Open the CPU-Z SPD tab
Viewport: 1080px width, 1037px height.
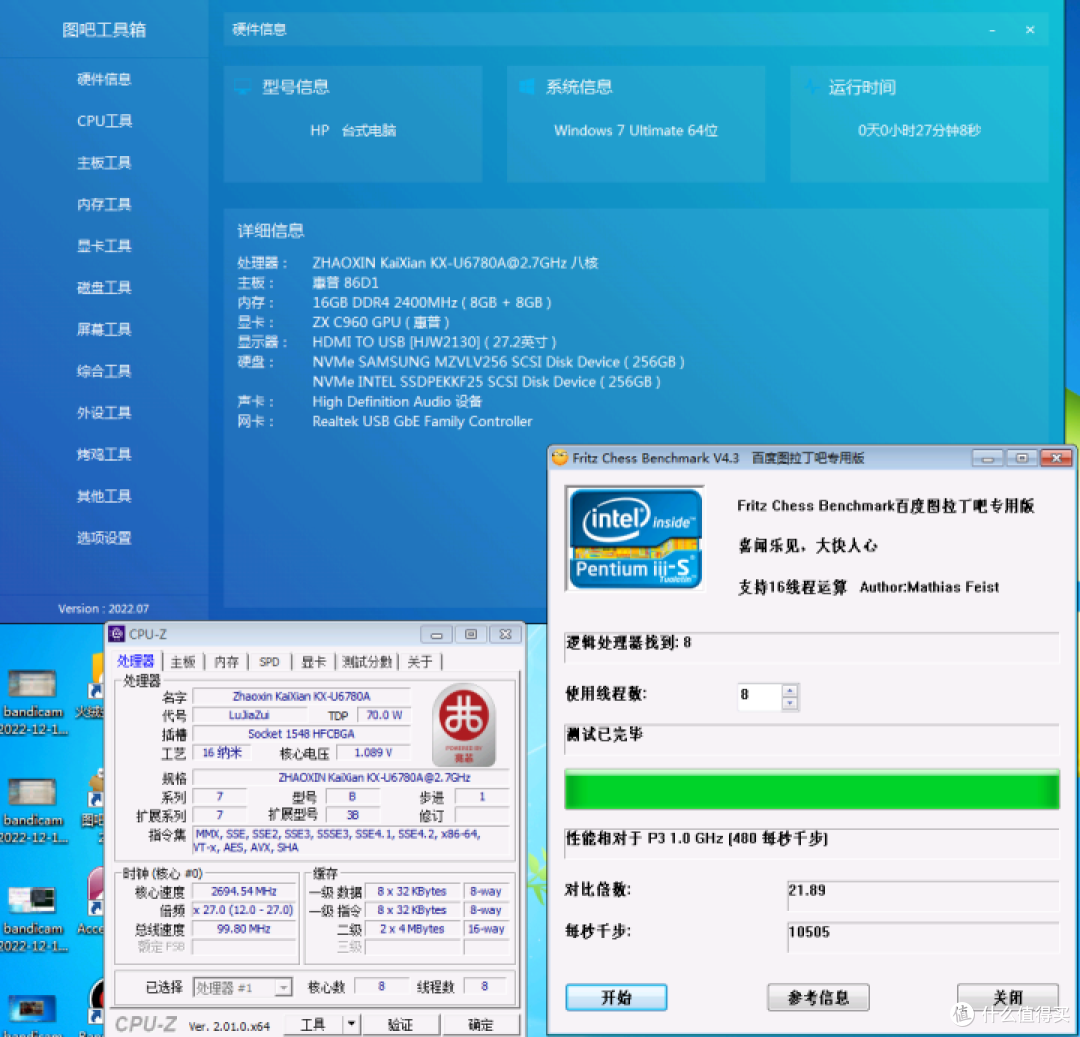tap(269, 662)
